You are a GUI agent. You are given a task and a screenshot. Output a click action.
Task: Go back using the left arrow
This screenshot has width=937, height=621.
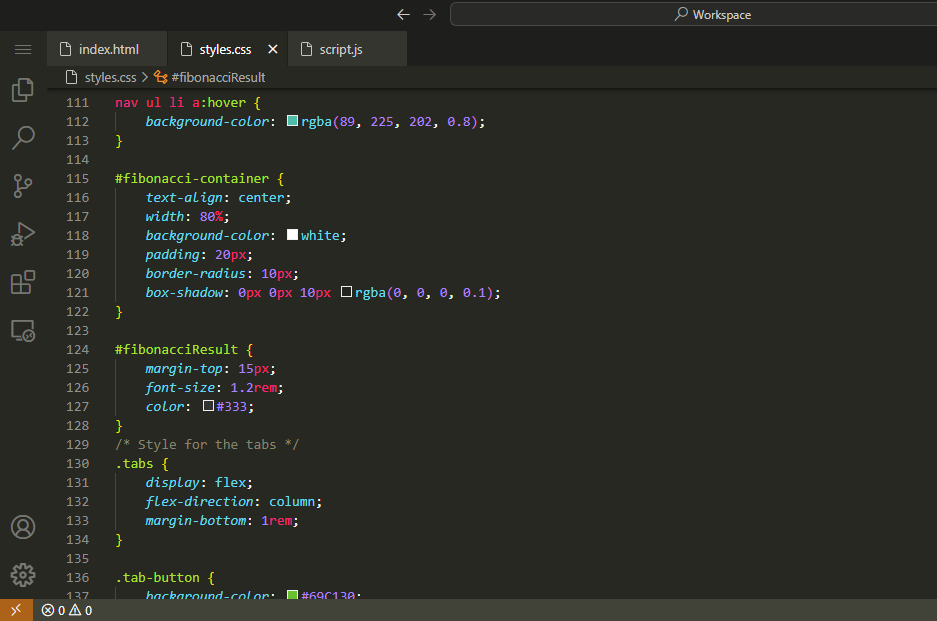tap(403, 14)
